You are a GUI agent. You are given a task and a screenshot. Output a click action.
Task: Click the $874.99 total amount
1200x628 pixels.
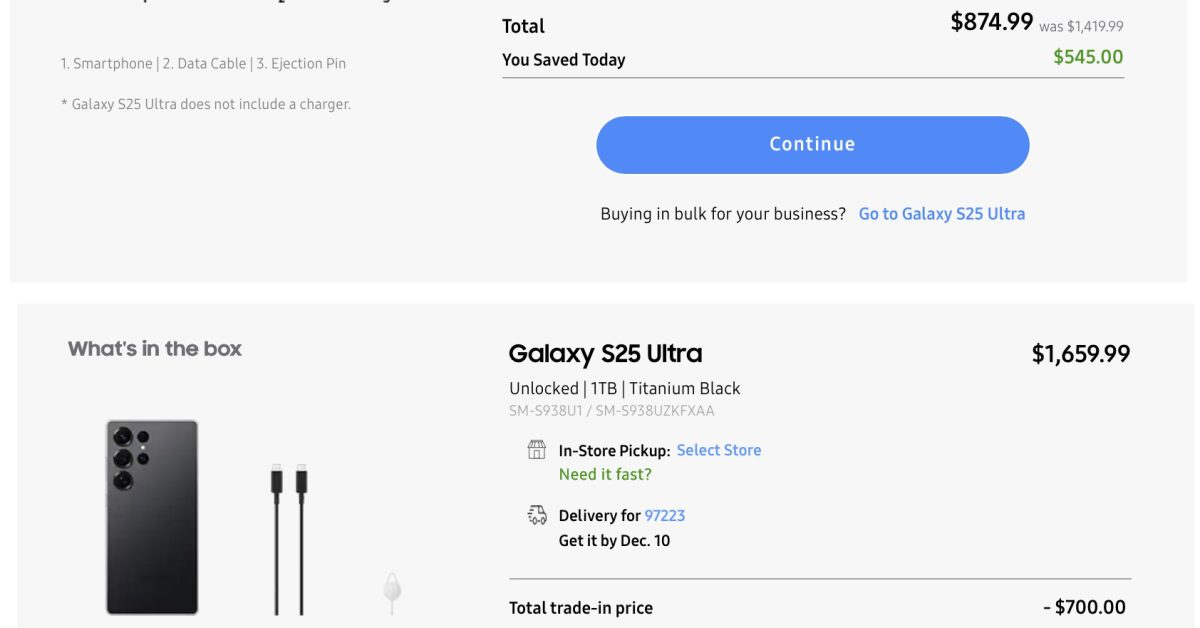pyautogui.click(x=991, y=22)
